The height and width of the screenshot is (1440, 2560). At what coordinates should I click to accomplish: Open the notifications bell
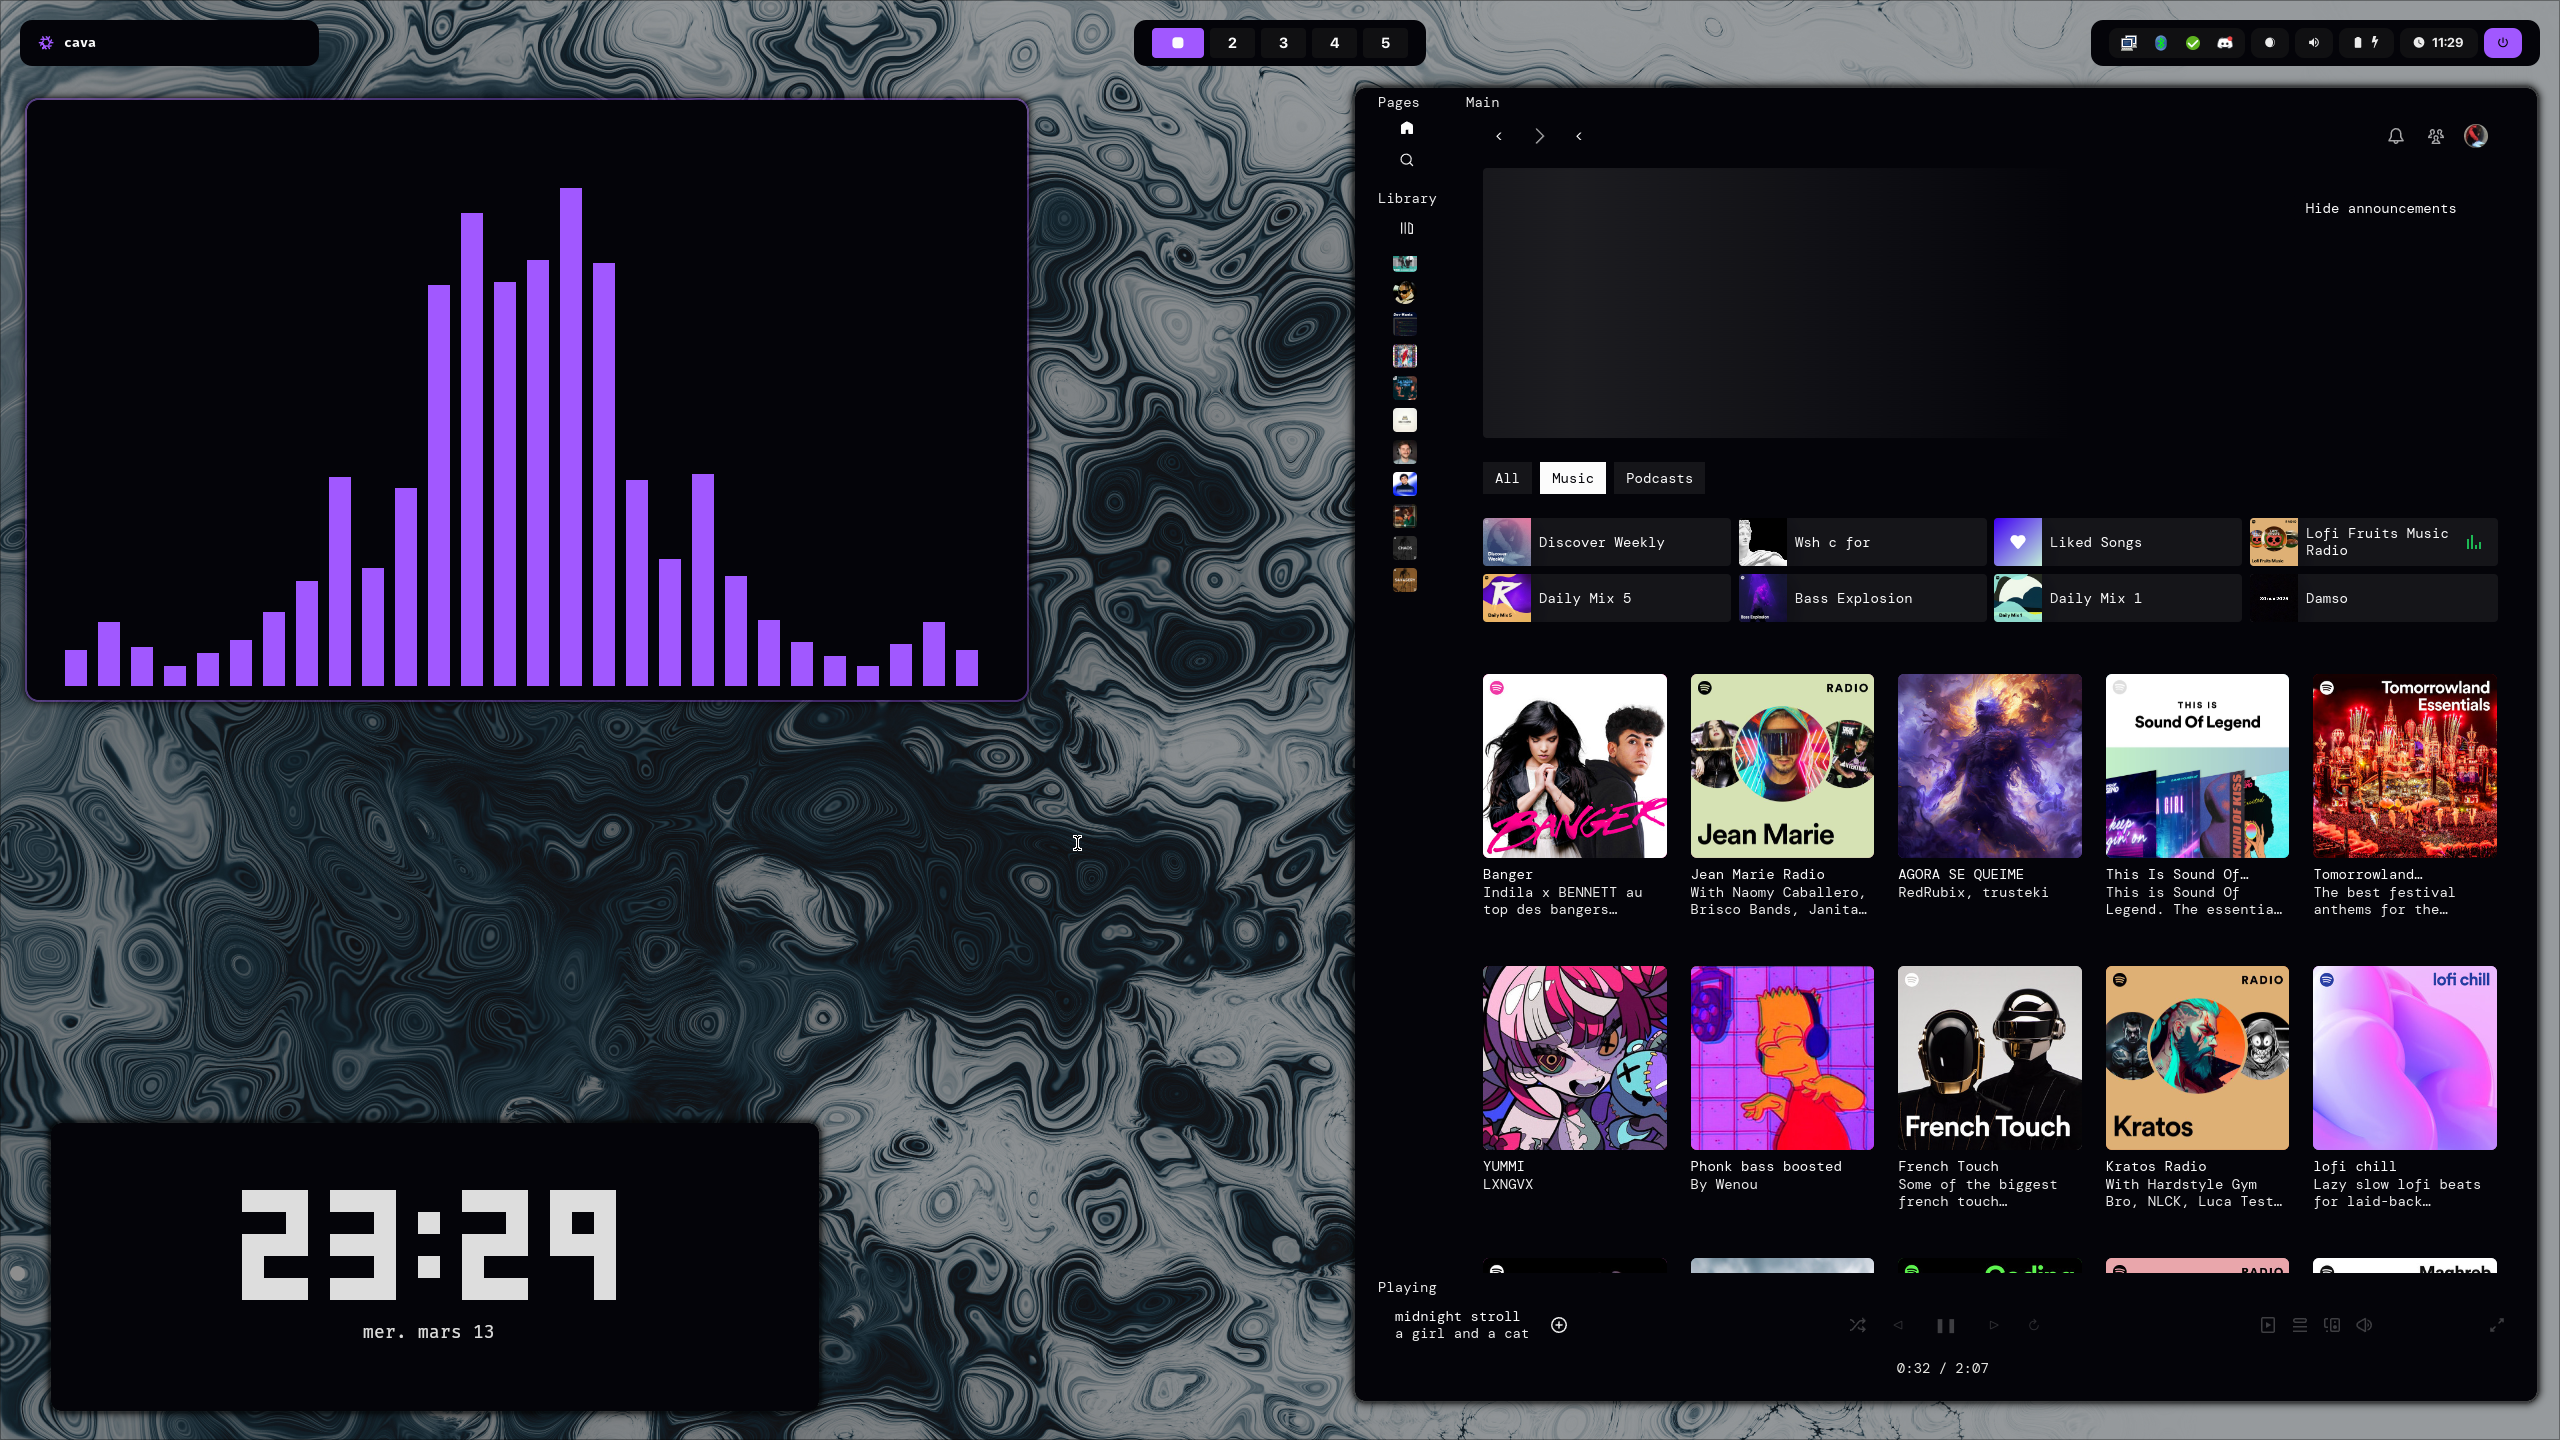(2395, 136)
